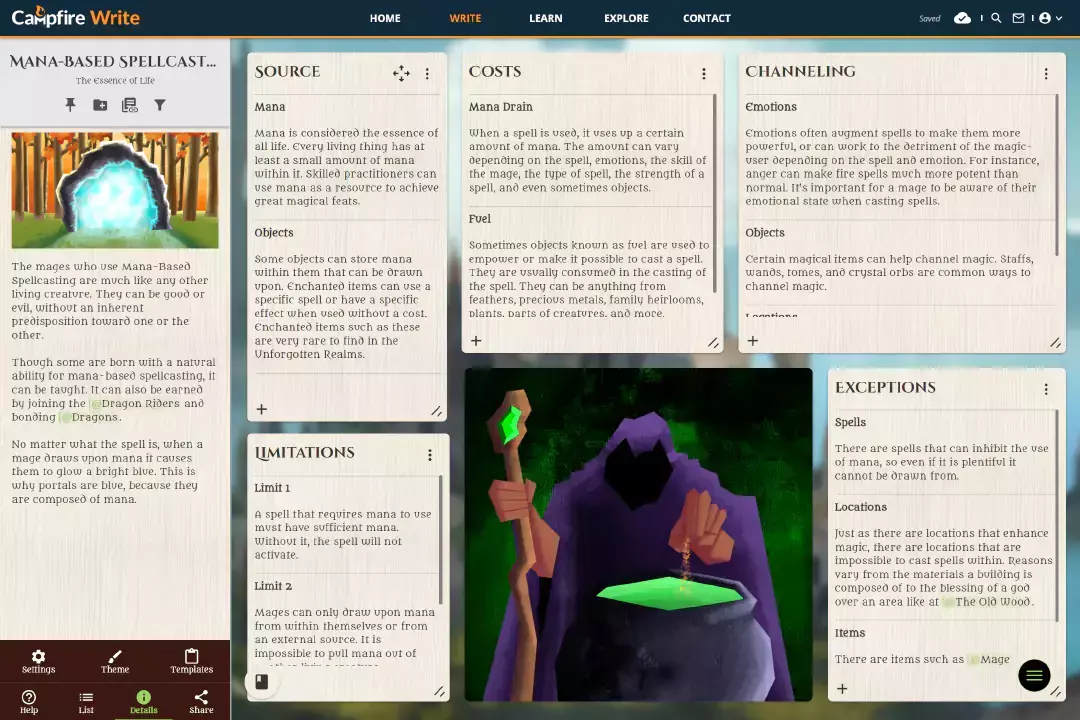The height and width of the screenshot is (720, 1080).
Task: Open the Exceptions panel options menu
Action: 1046,389
